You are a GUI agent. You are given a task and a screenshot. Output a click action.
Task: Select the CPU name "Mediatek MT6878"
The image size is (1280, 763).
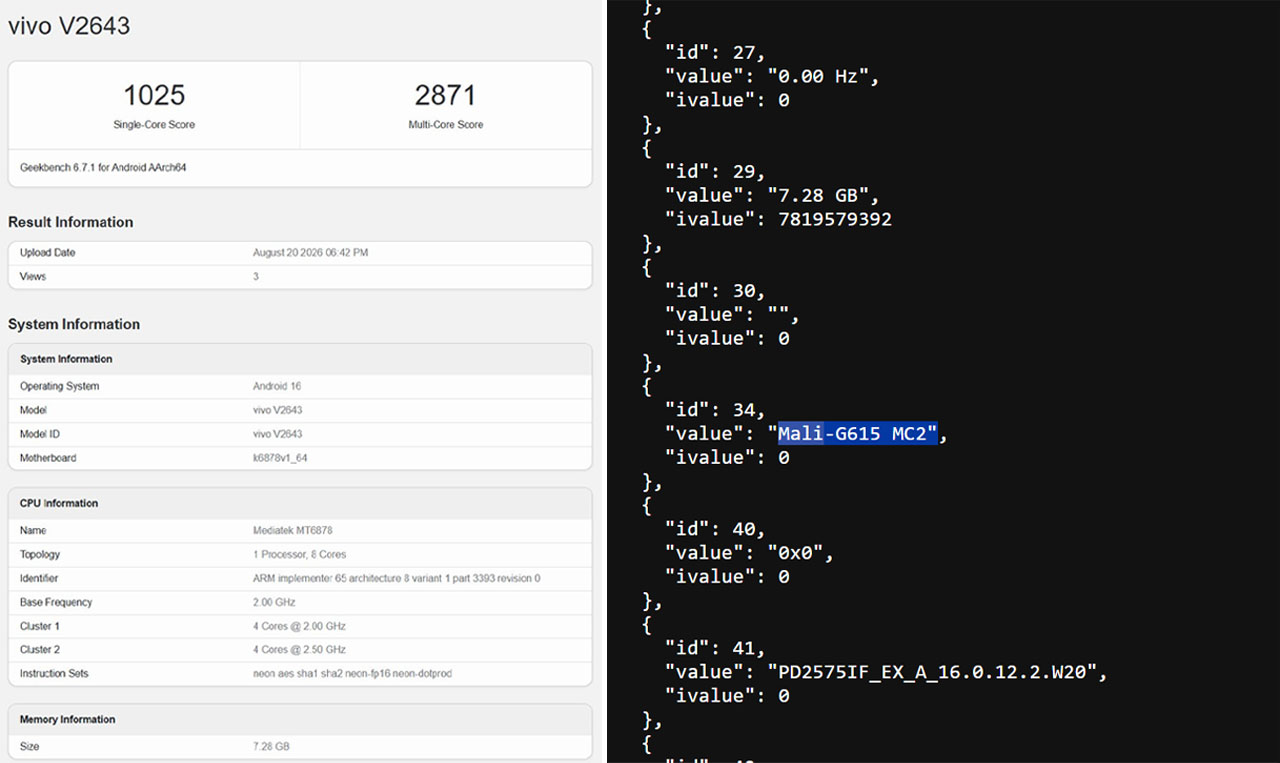coord(293,530)
